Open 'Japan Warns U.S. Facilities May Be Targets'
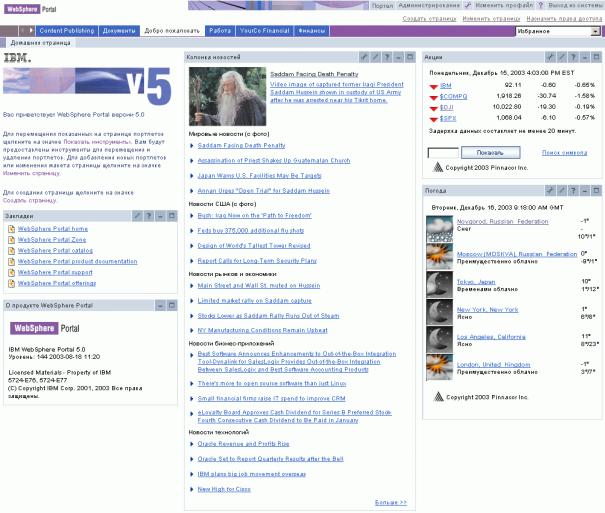Image resolution: width=605 pixels, height=513 pixels. pyautogui.click(x=259, y=176)
